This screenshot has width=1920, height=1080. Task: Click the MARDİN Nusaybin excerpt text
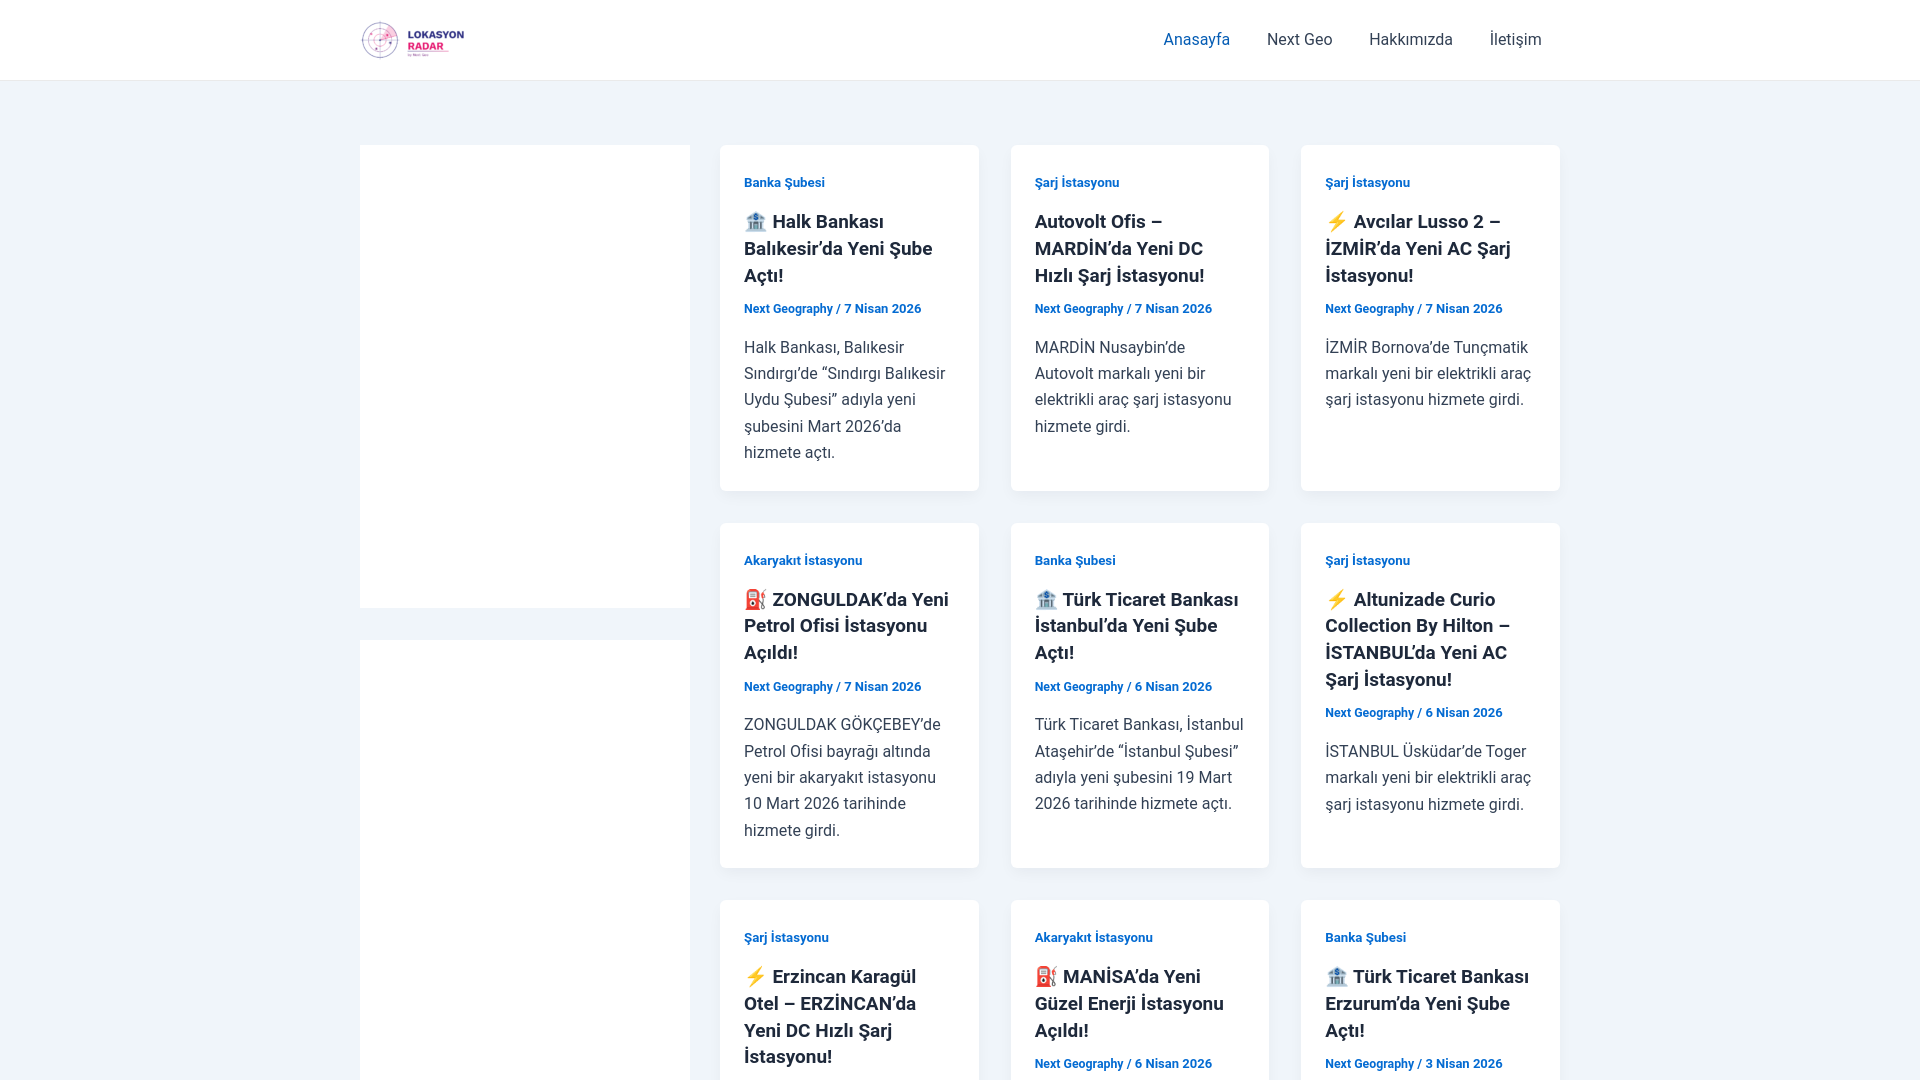1133,387
